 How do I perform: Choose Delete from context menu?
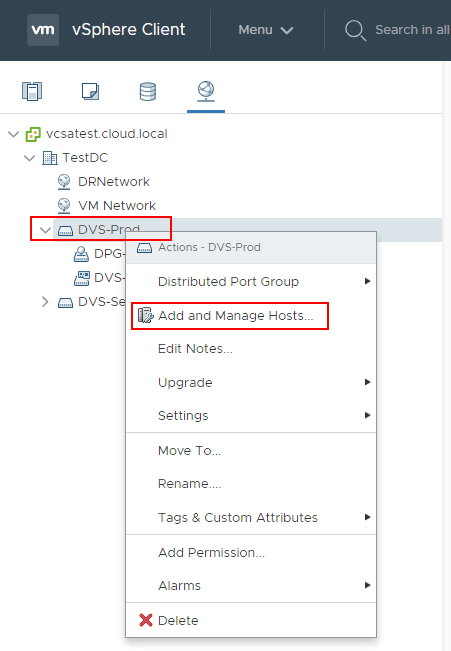pos(251,620)
